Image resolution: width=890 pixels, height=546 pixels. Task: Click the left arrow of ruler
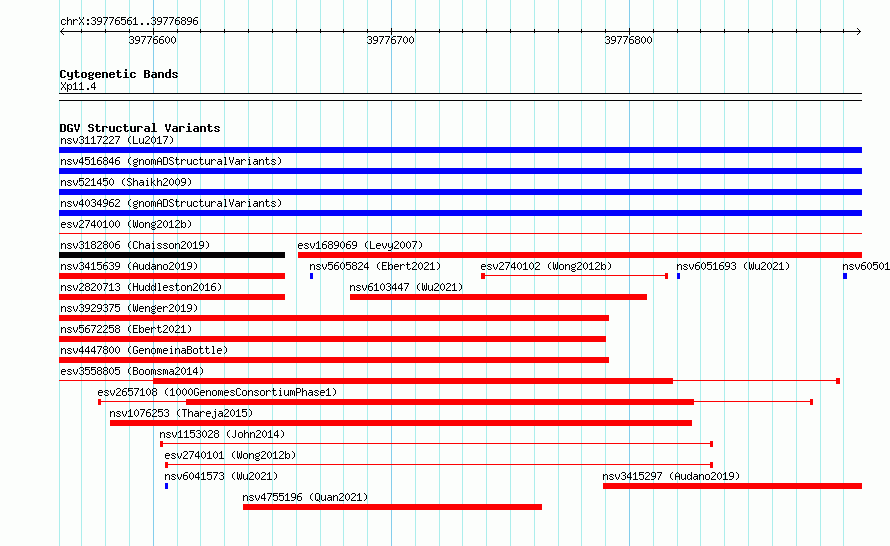tap(62, 32)
